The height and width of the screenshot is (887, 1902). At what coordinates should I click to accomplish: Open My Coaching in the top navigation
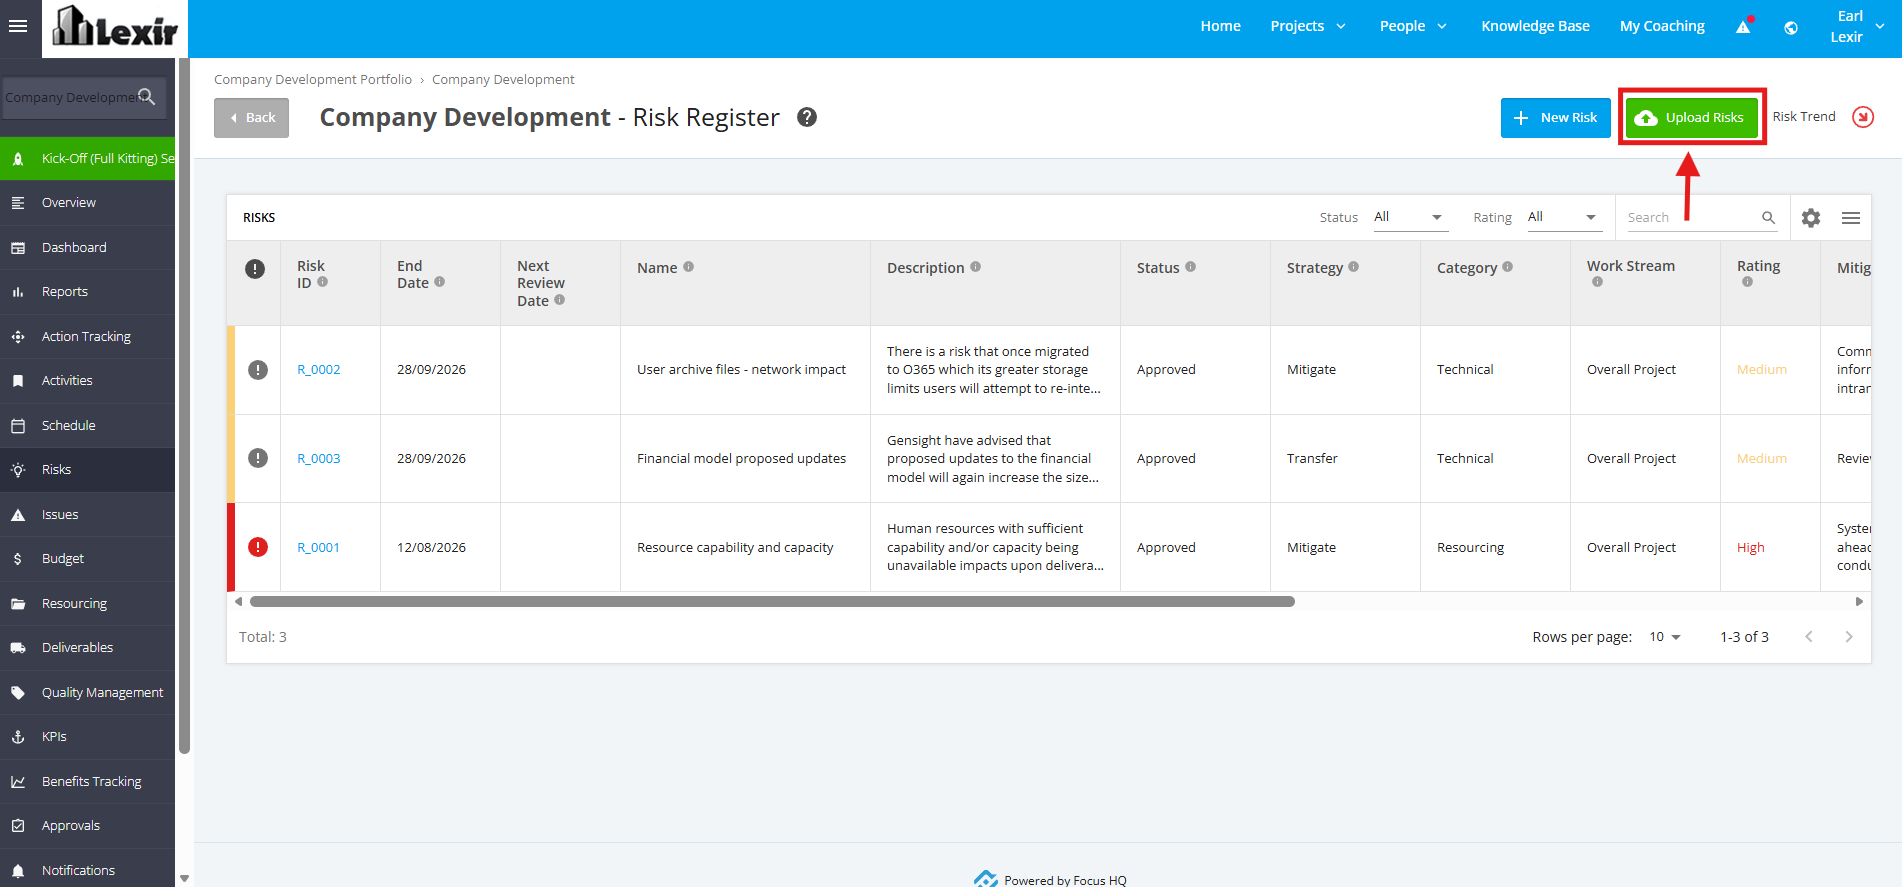[1662, 26]
